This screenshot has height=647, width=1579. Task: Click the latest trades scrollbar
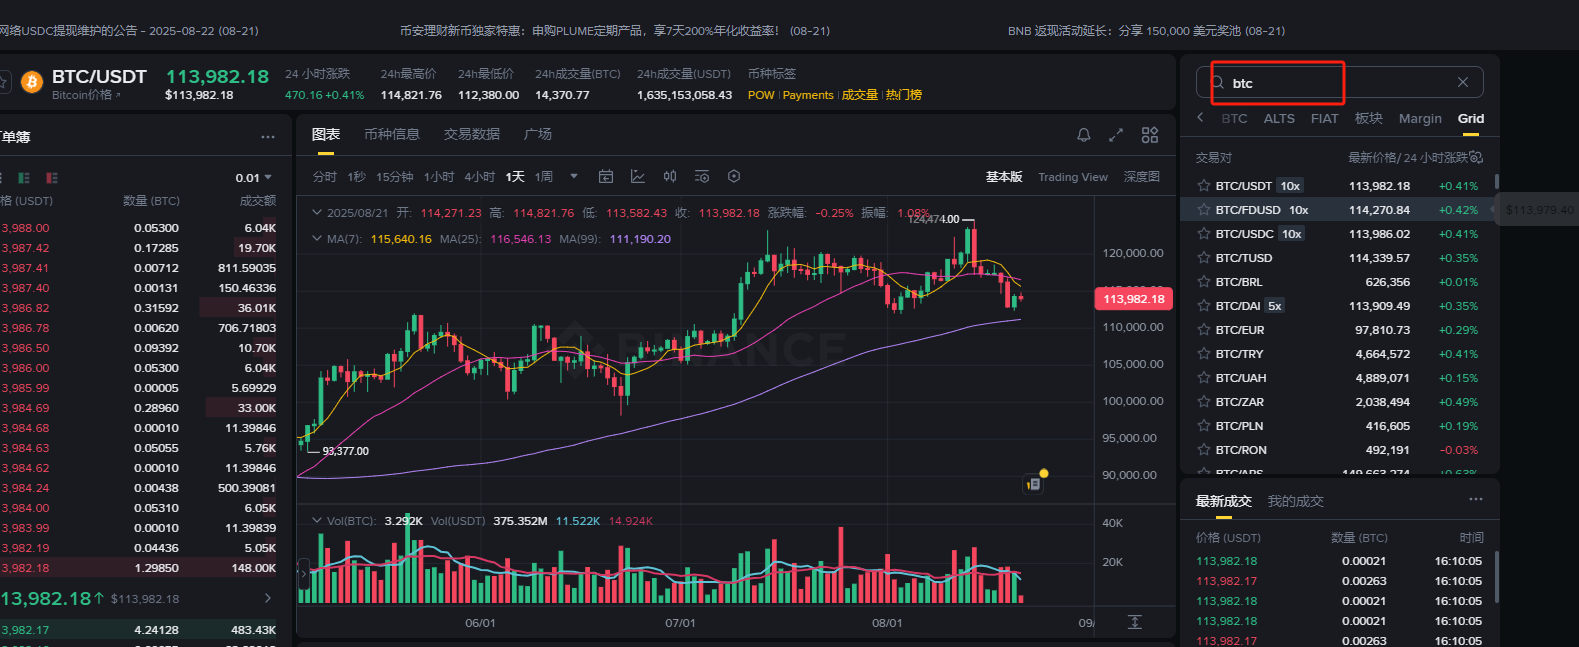[1496, 576]
